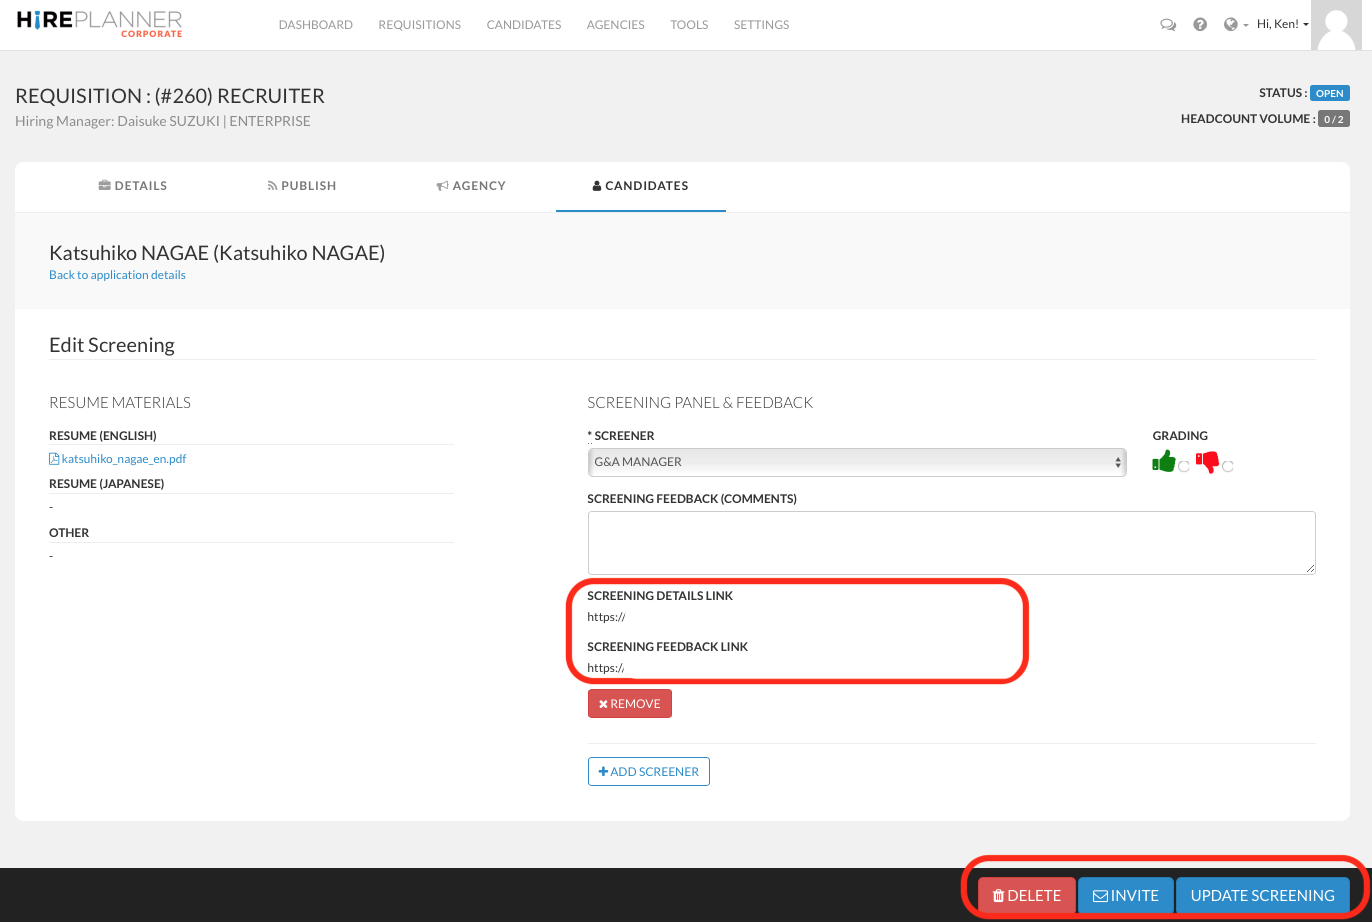Switch to the Agency tab
The height and width of the screenshot is (922, 1372).
(471, 186)
